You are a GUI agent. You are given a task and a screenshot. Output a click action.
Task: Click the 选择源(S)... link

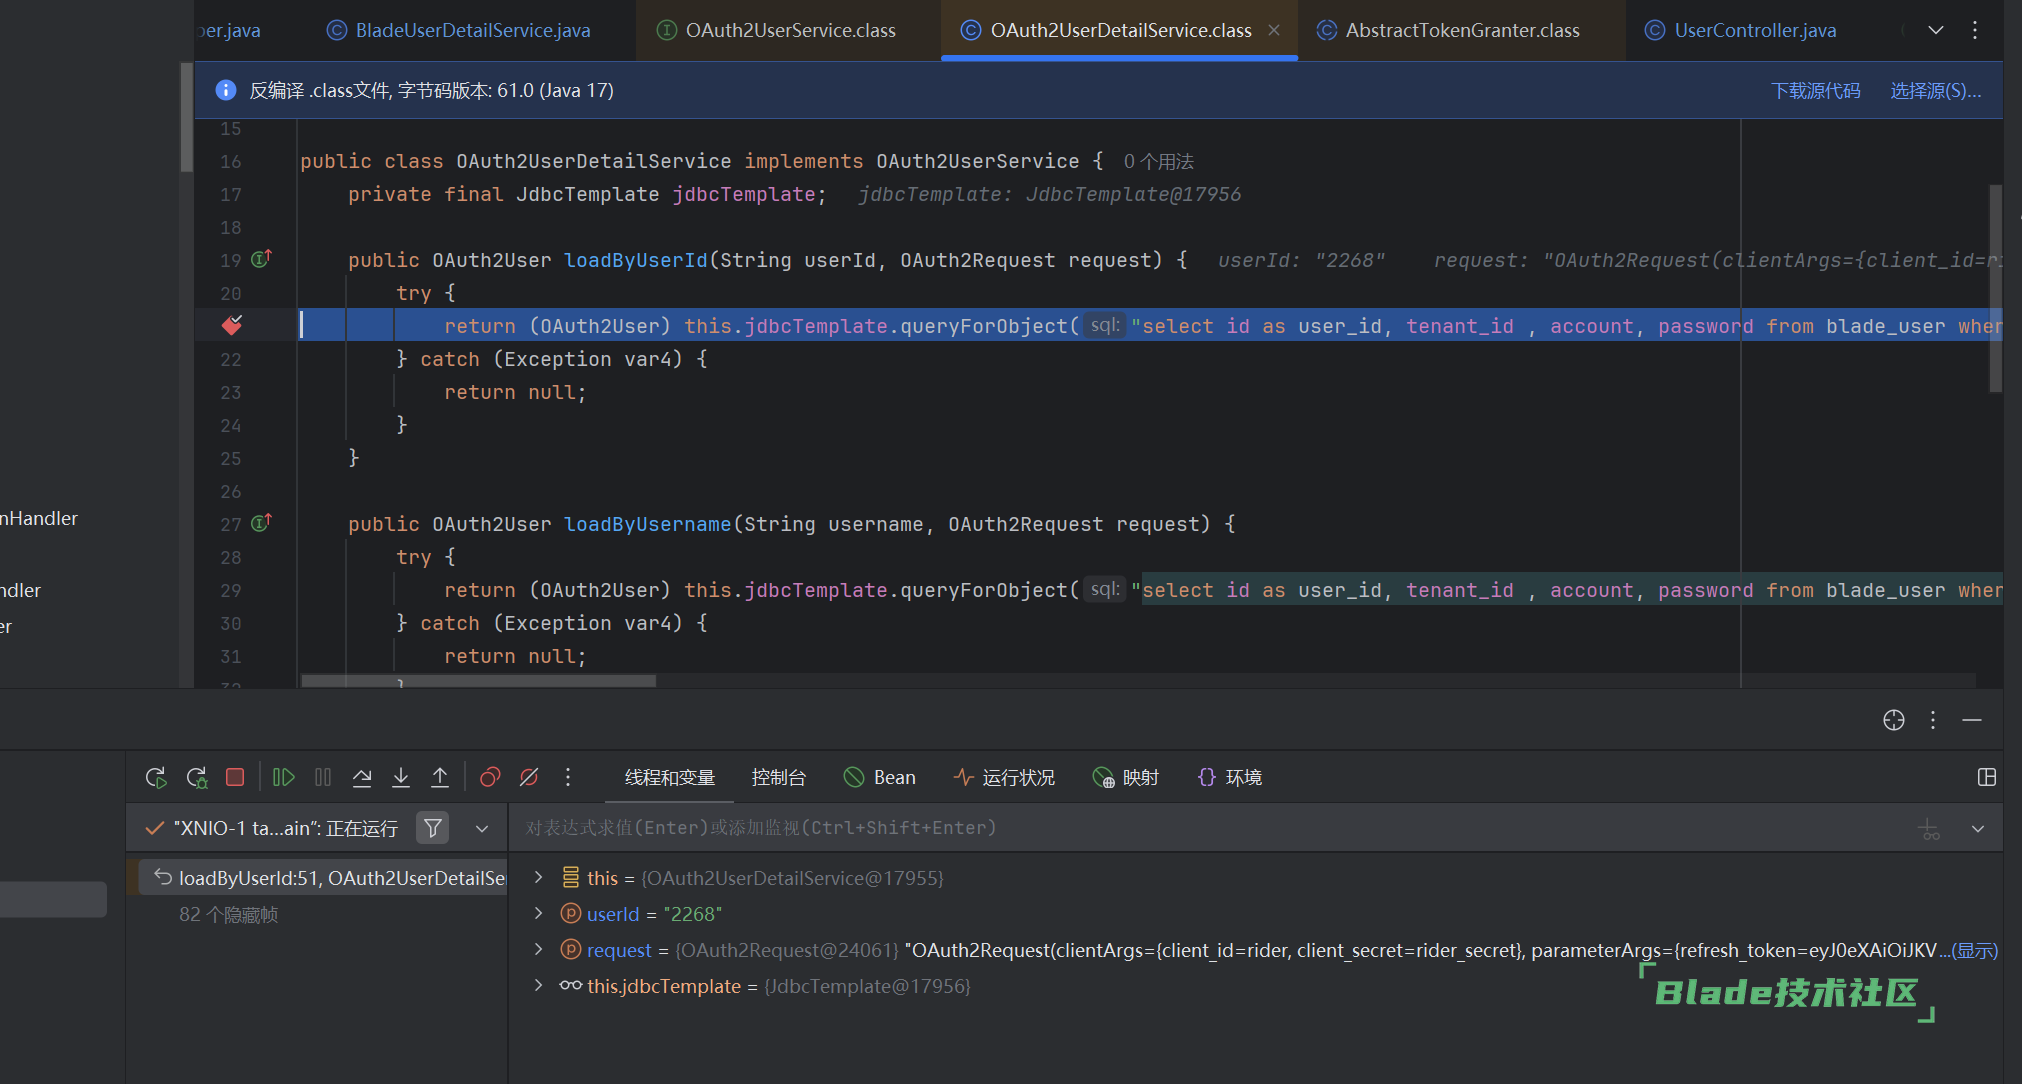pos(1935,91)
